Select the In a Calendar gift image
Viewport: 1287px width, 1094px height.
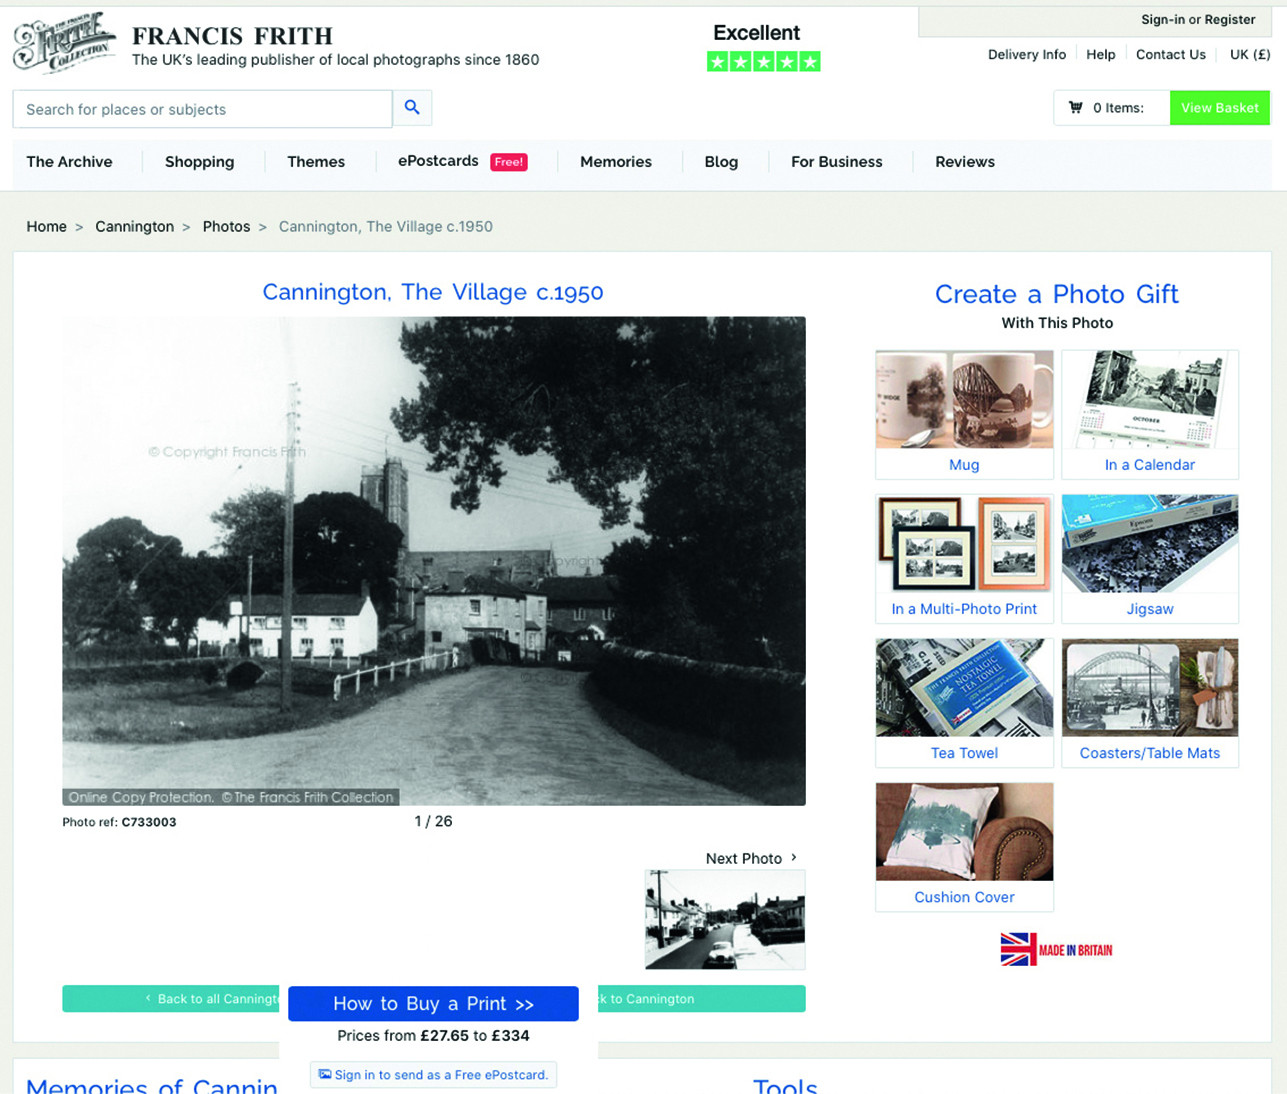click(1150, 399)
